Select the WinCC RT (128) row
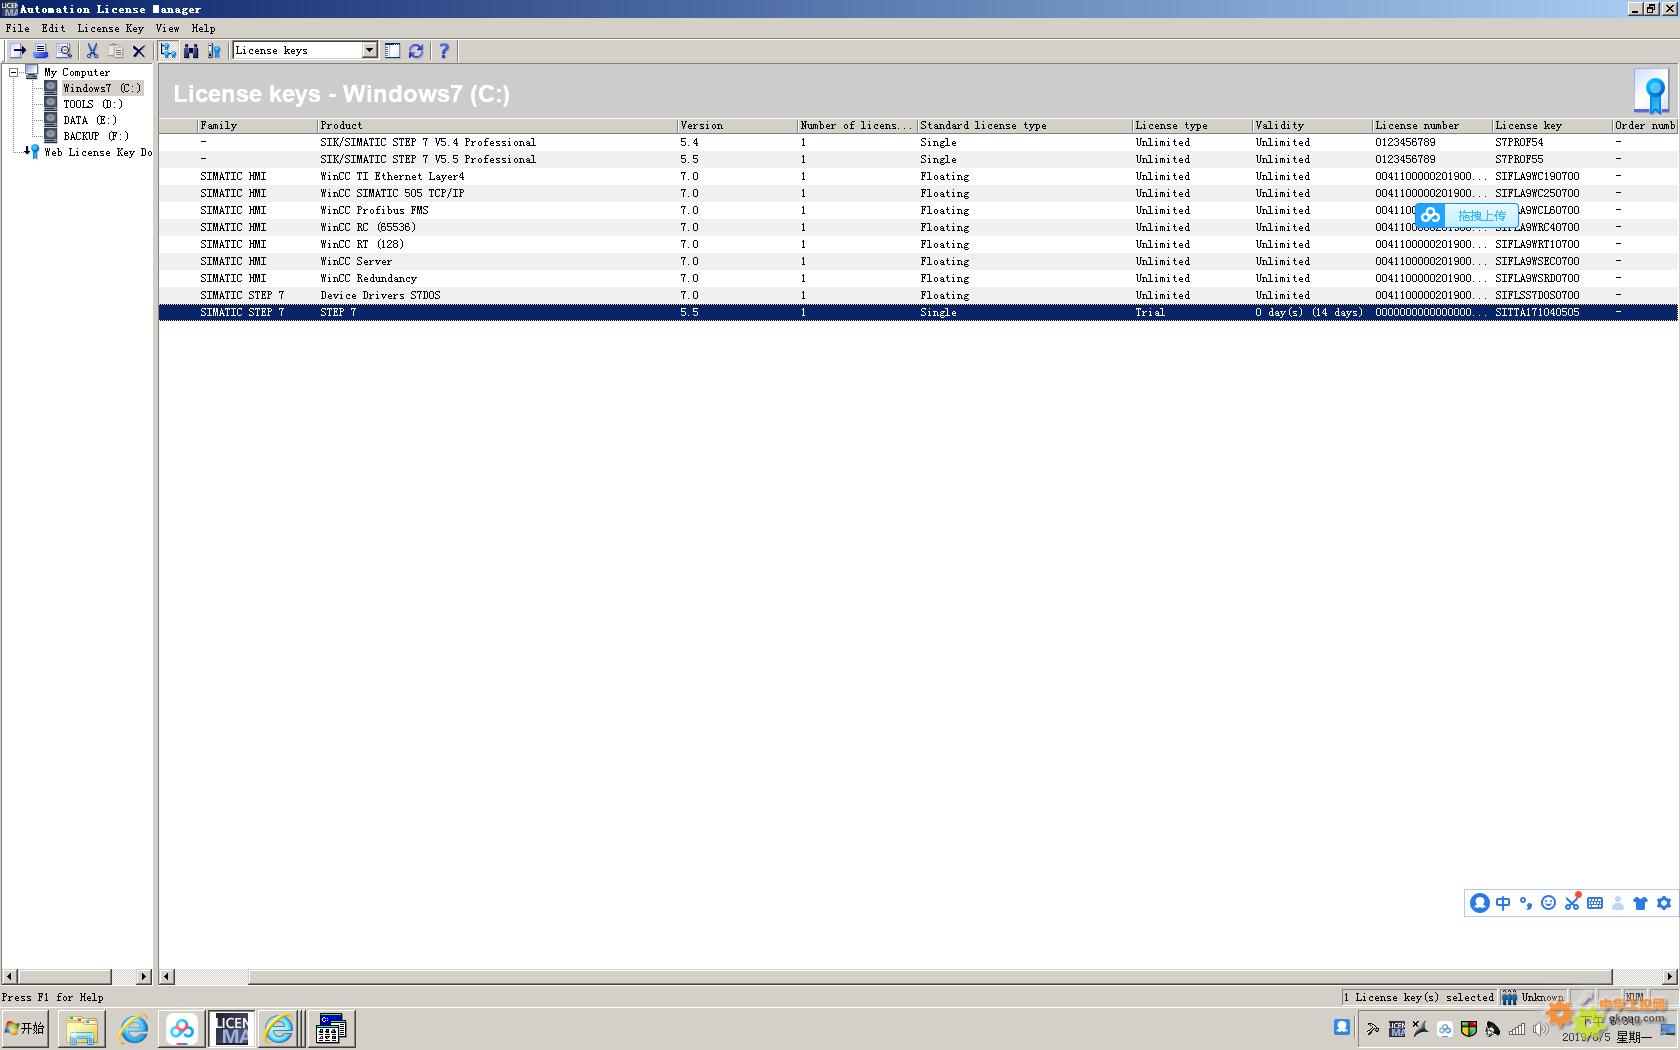Image resolution: width=1680 pixels, height=1050 pixels. point(918,244)
